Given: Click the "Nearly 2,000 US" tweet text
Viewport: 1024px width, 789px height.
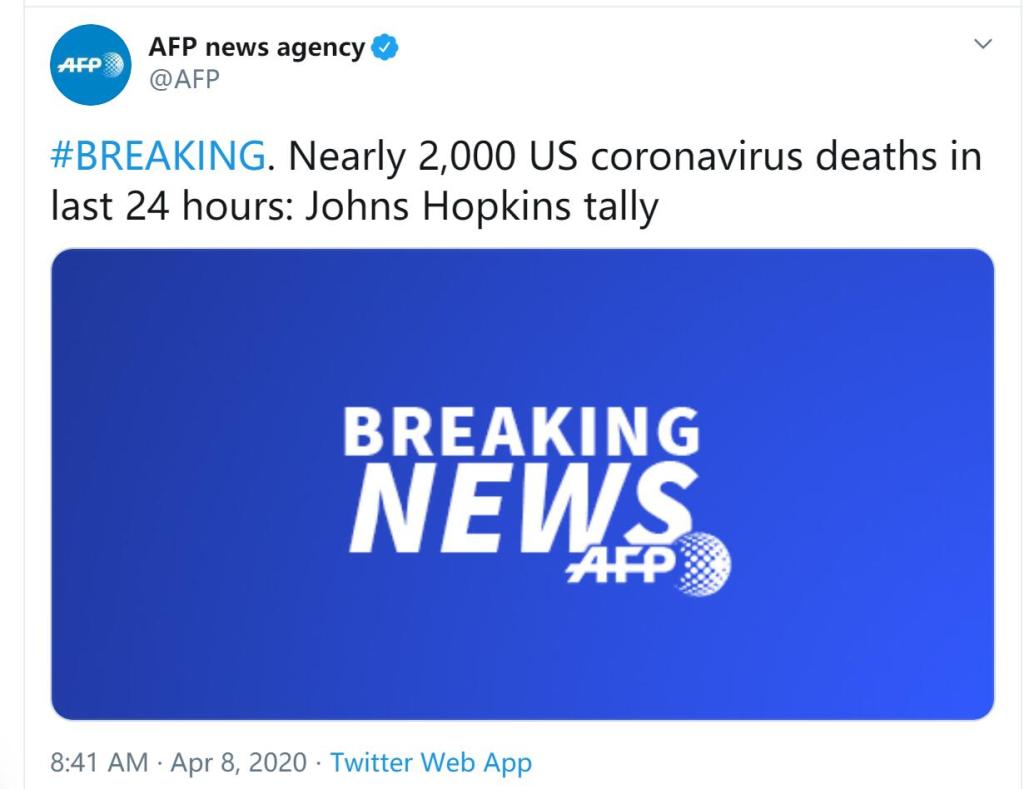Looking at the screenshot, I should pyautogui.click(x=432, y=157).
